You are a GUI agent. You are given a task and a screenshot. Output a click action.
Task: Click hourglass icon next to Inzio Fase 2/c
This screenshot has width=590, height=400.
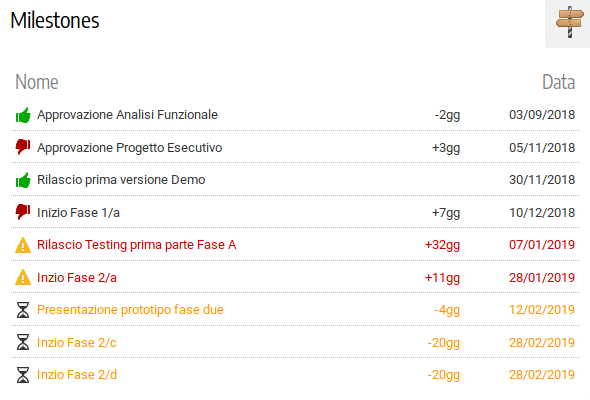pos(23,342)
